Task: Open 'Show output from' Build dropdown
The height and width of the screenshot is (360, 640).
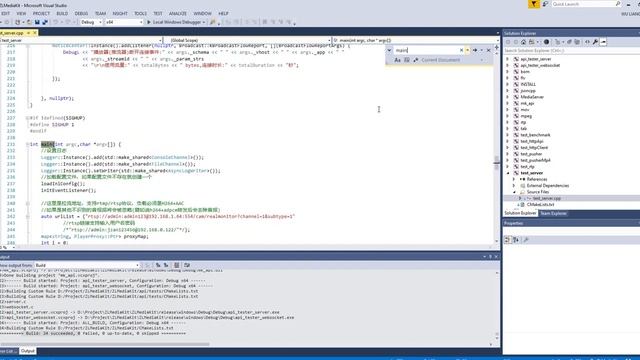Action: pos(87,265)
